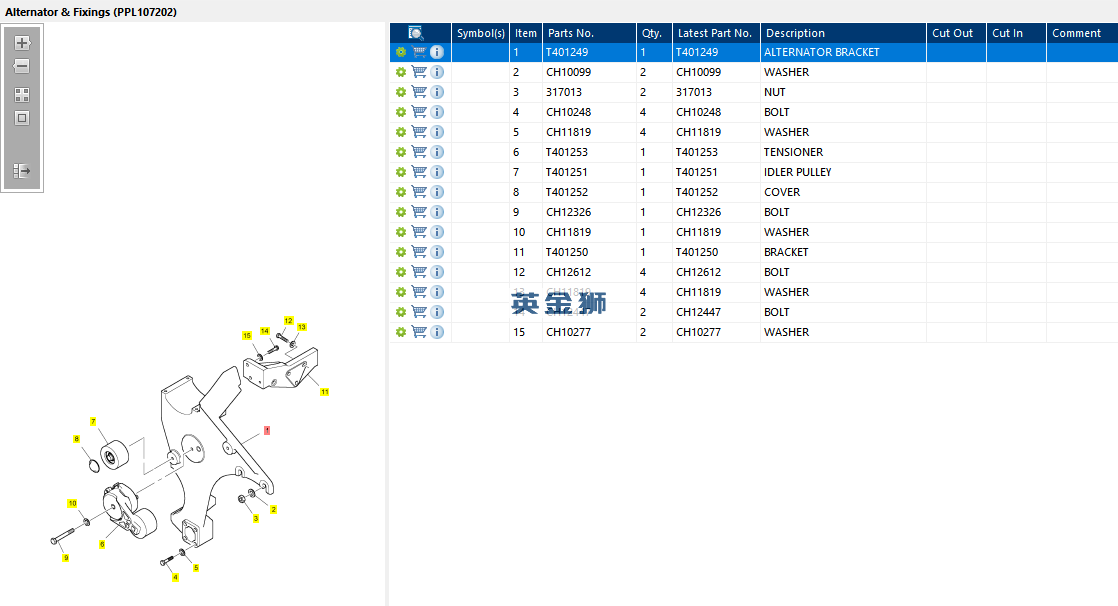The height and width of the screenshot is (606, 1118).
Task: Select callout 9 on the diagram
Action: pos(66,558)
